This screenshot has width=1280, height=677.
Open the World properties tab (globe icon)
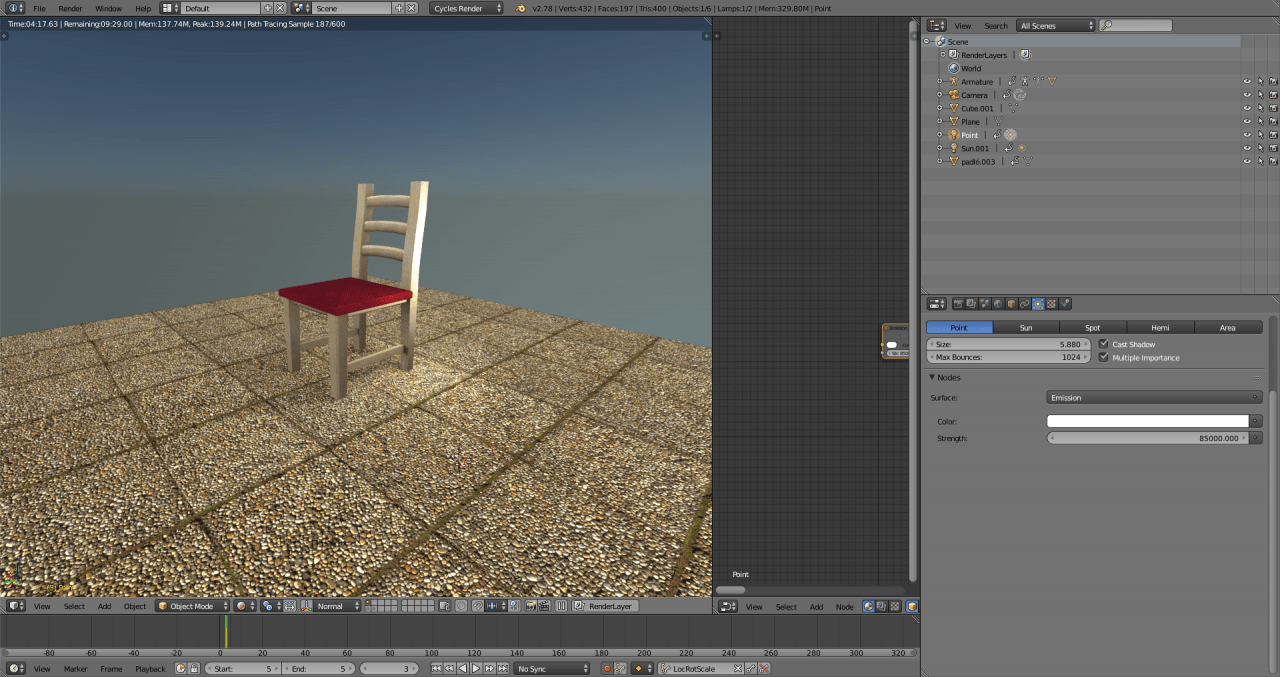998,304
